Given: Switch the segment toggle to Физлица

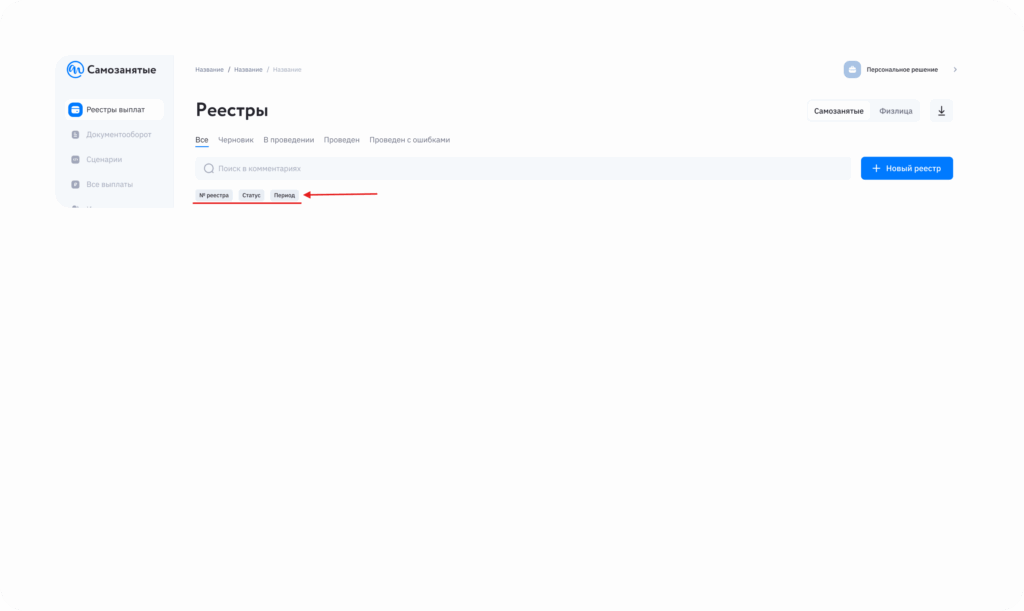Looking at the screenshot, I should pos(896,111).
